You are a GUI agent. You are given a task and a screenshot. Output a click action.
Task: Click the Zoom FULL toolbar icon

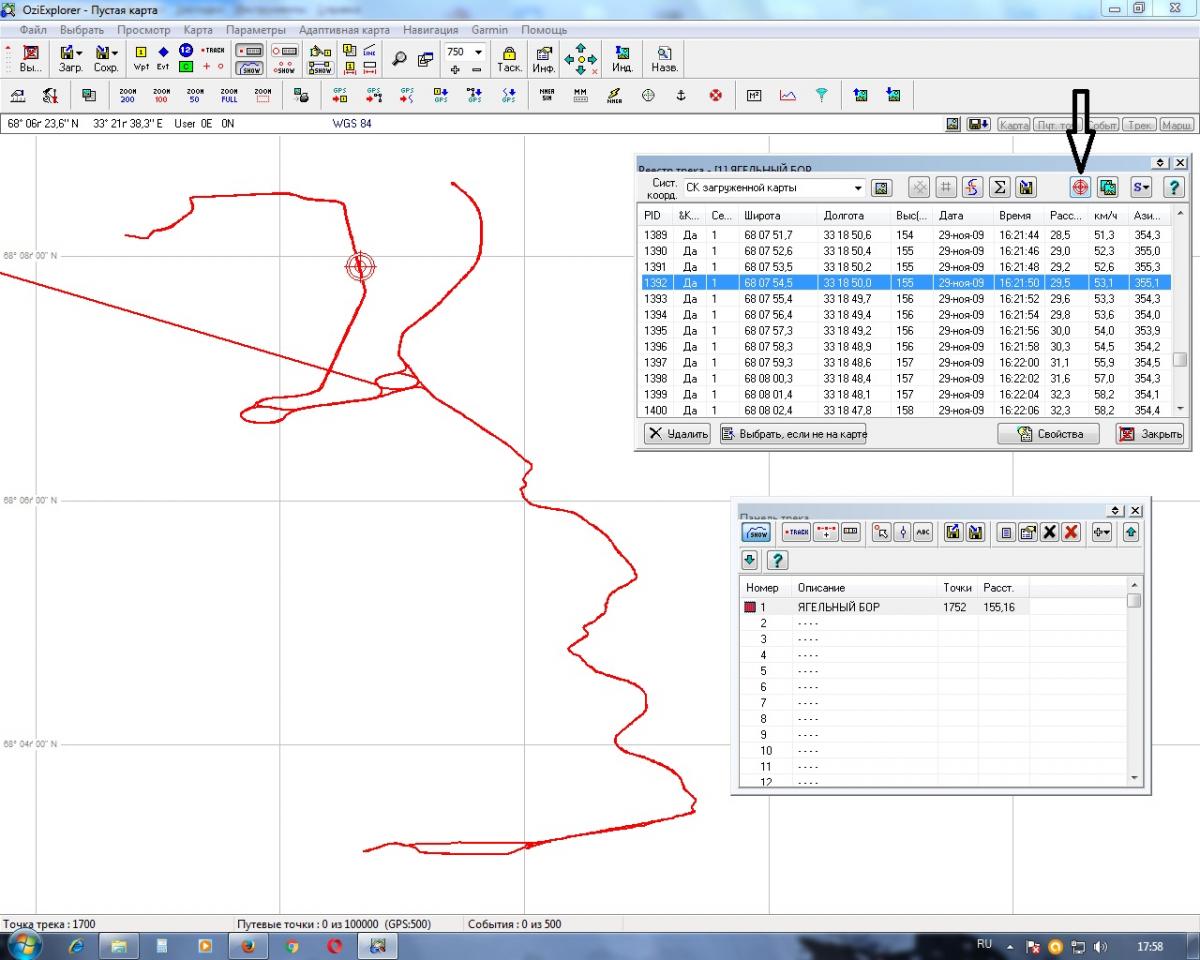point(229,95)
